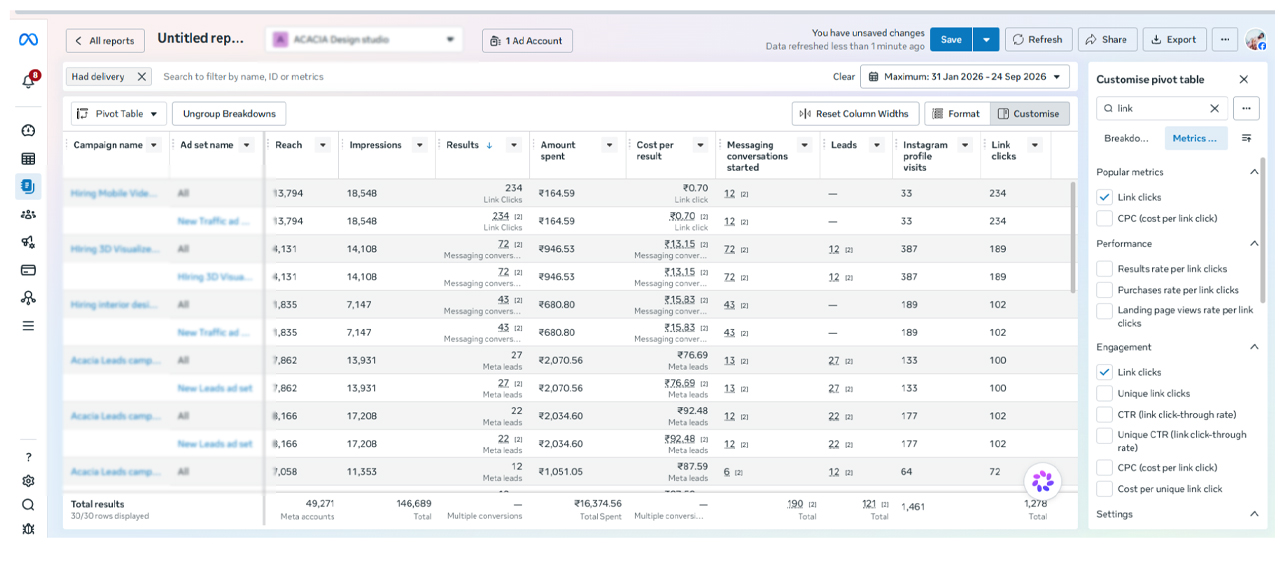Open the date range Maximum dropdown
1280x572 pixels.
[x=965, y=76]
